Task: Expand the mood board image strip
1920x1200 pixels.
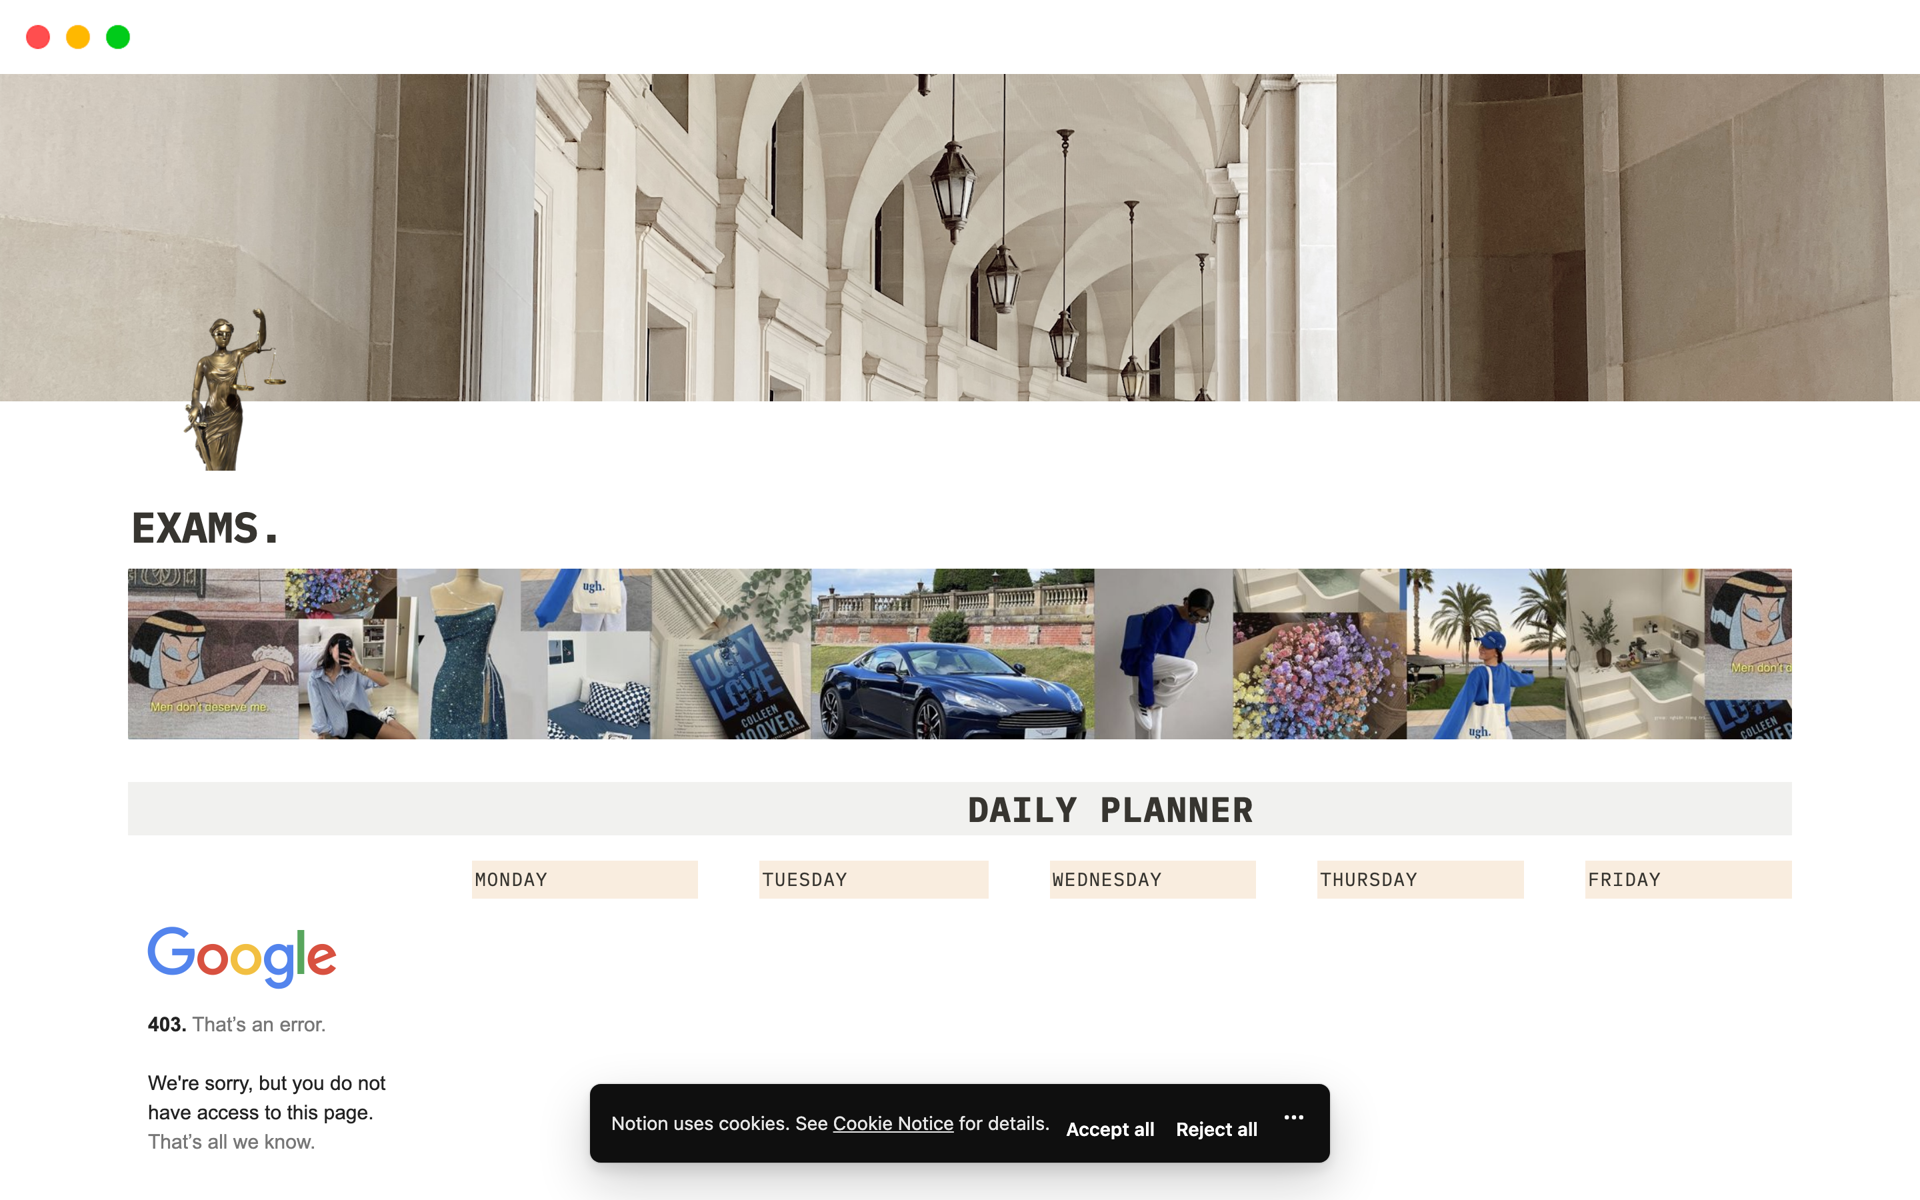Action: click(x=958, y=653)
